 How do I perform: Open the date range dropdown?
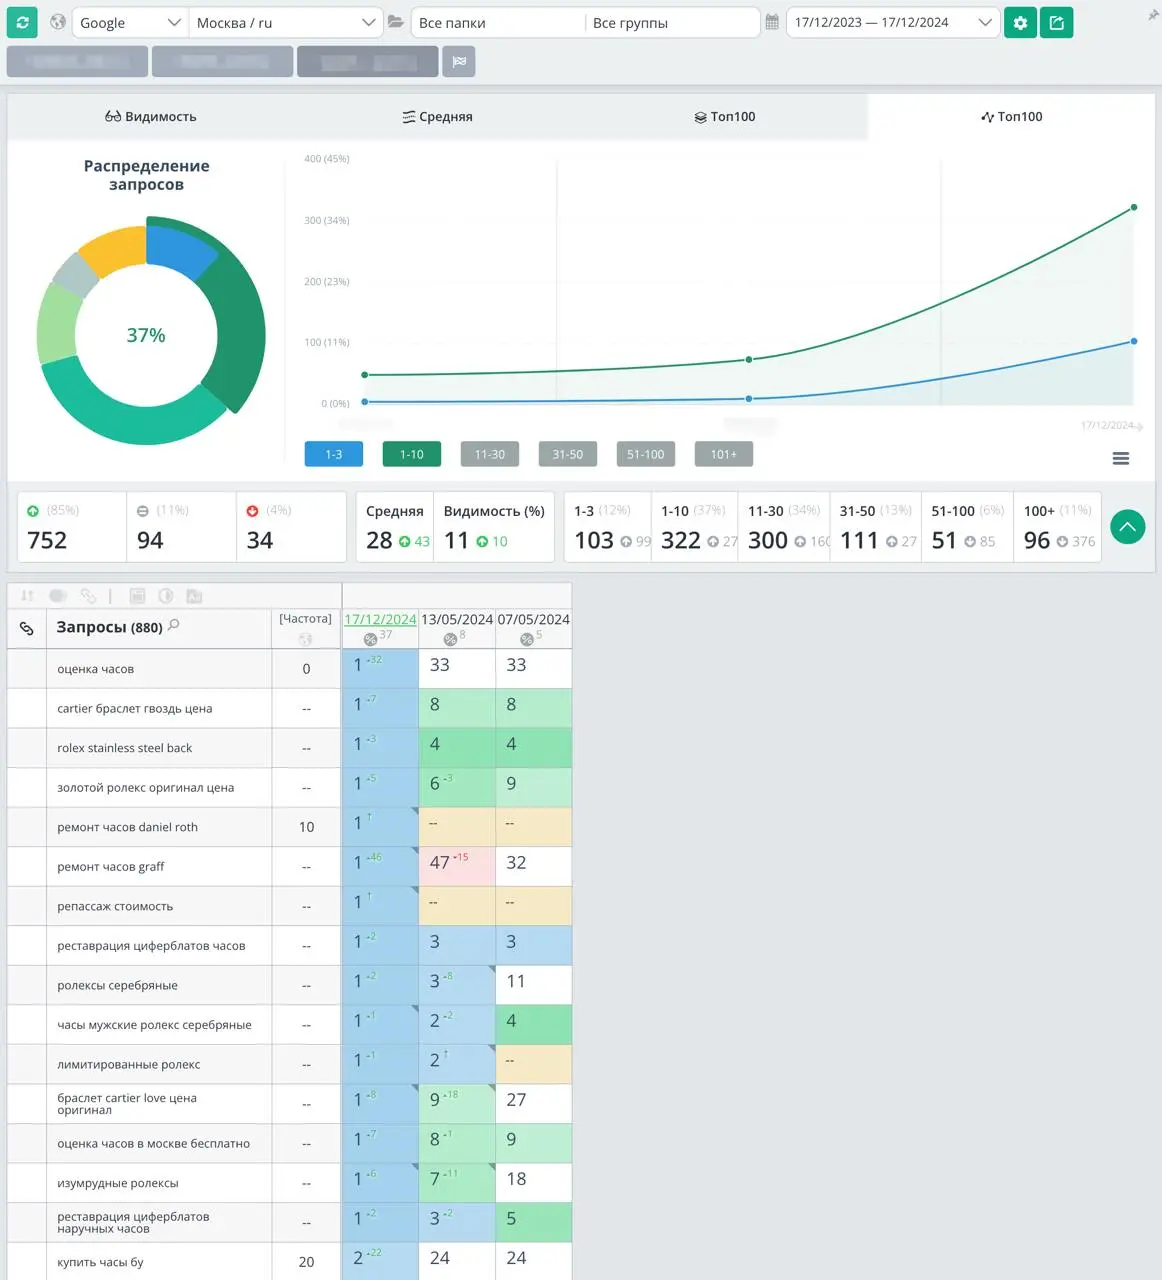[892, 22]
